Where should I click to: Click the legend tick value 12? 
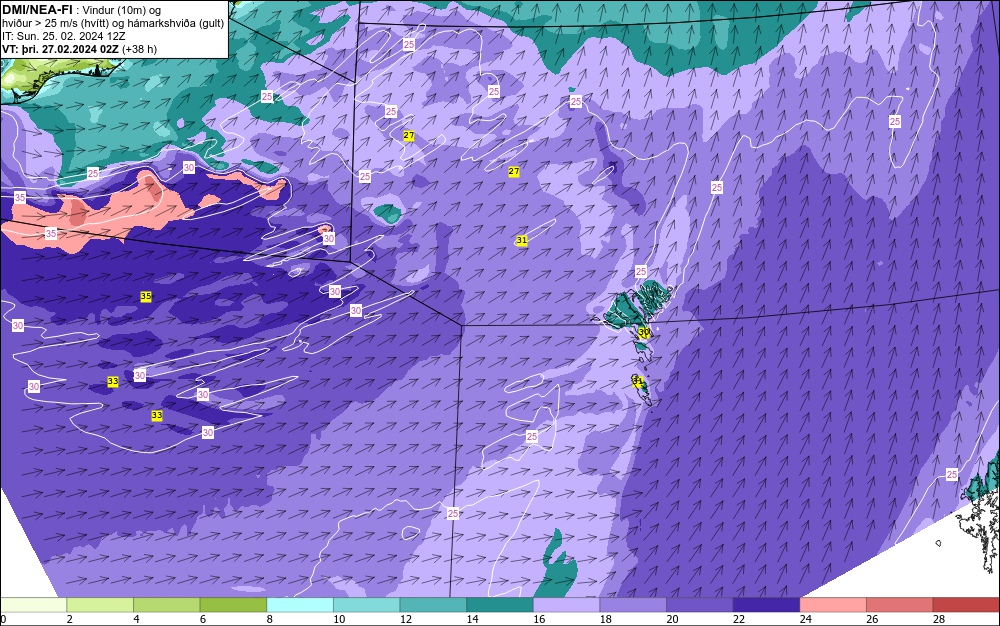(x=406, y=619)
